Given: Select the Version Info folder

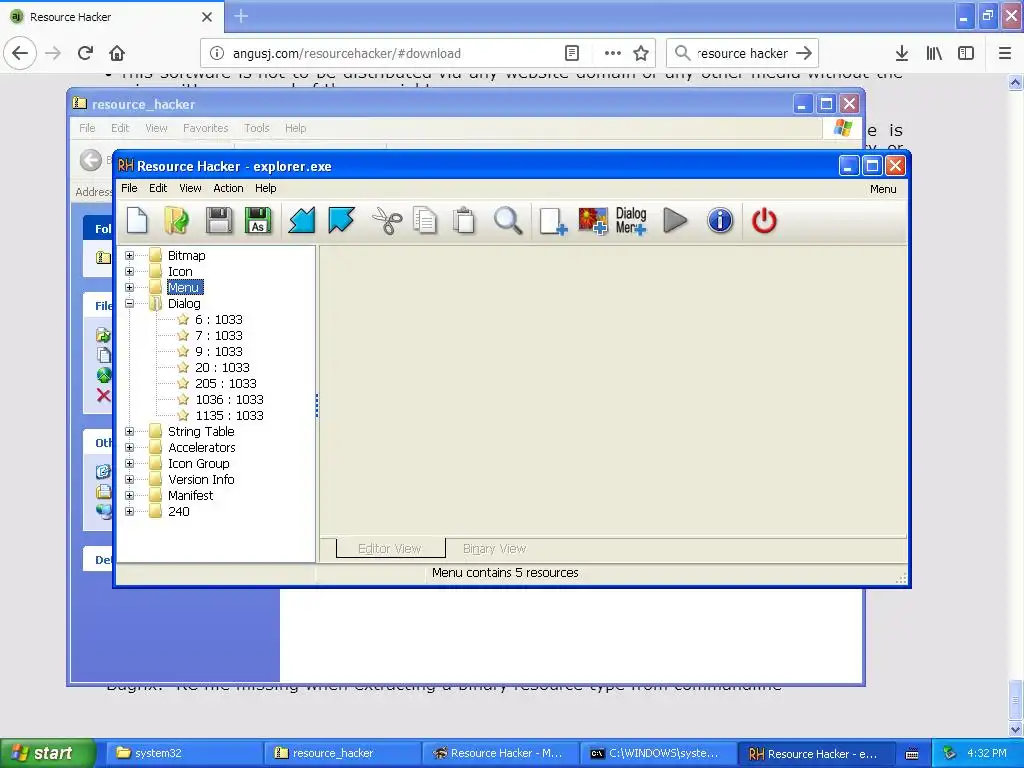Looking at the screenshot, I should [x=201, y=479].
